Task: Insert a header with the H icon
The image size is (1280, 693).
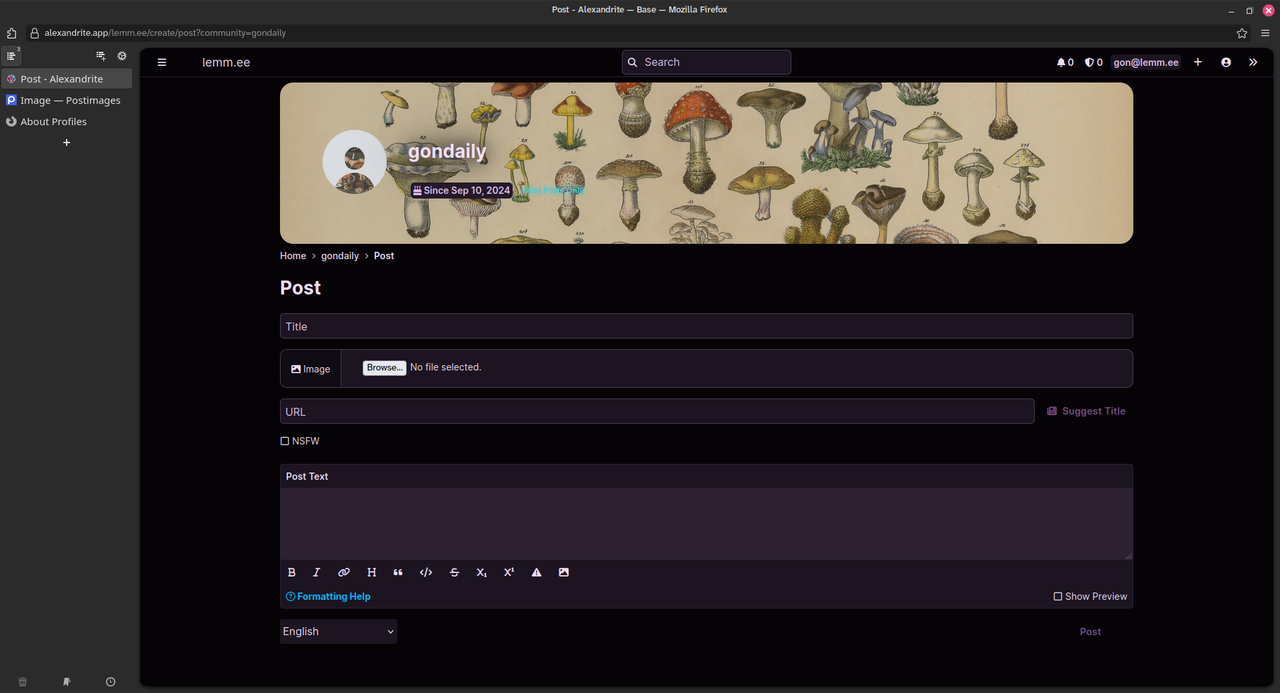Action: 371,573
